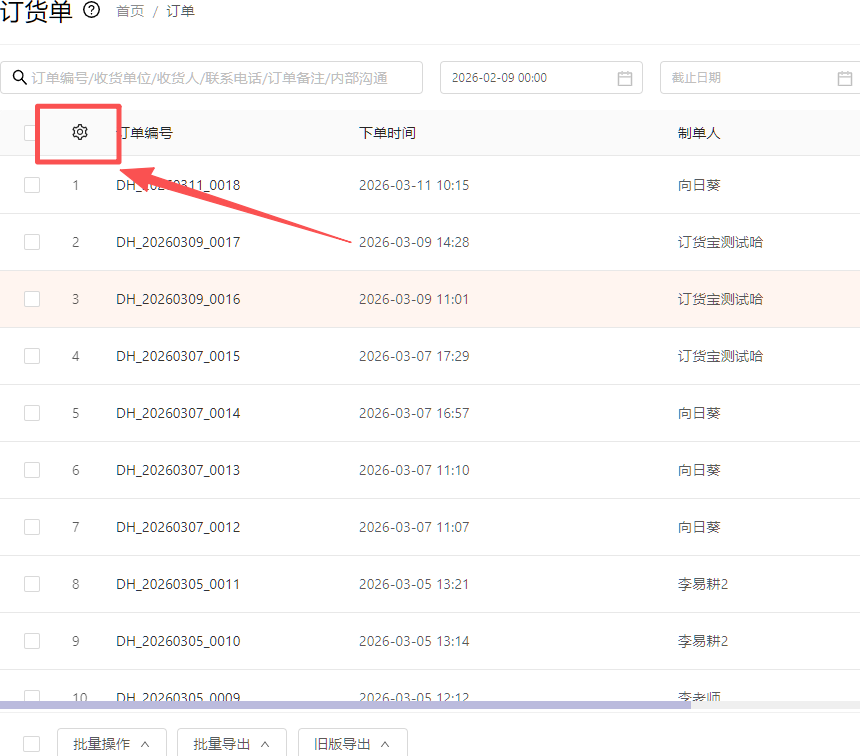Image resolution: width=860 pixels, height=756 pixels.
Task: Click the 订单编号 column header
Action: pyautogui.click(x=145, y=133)
